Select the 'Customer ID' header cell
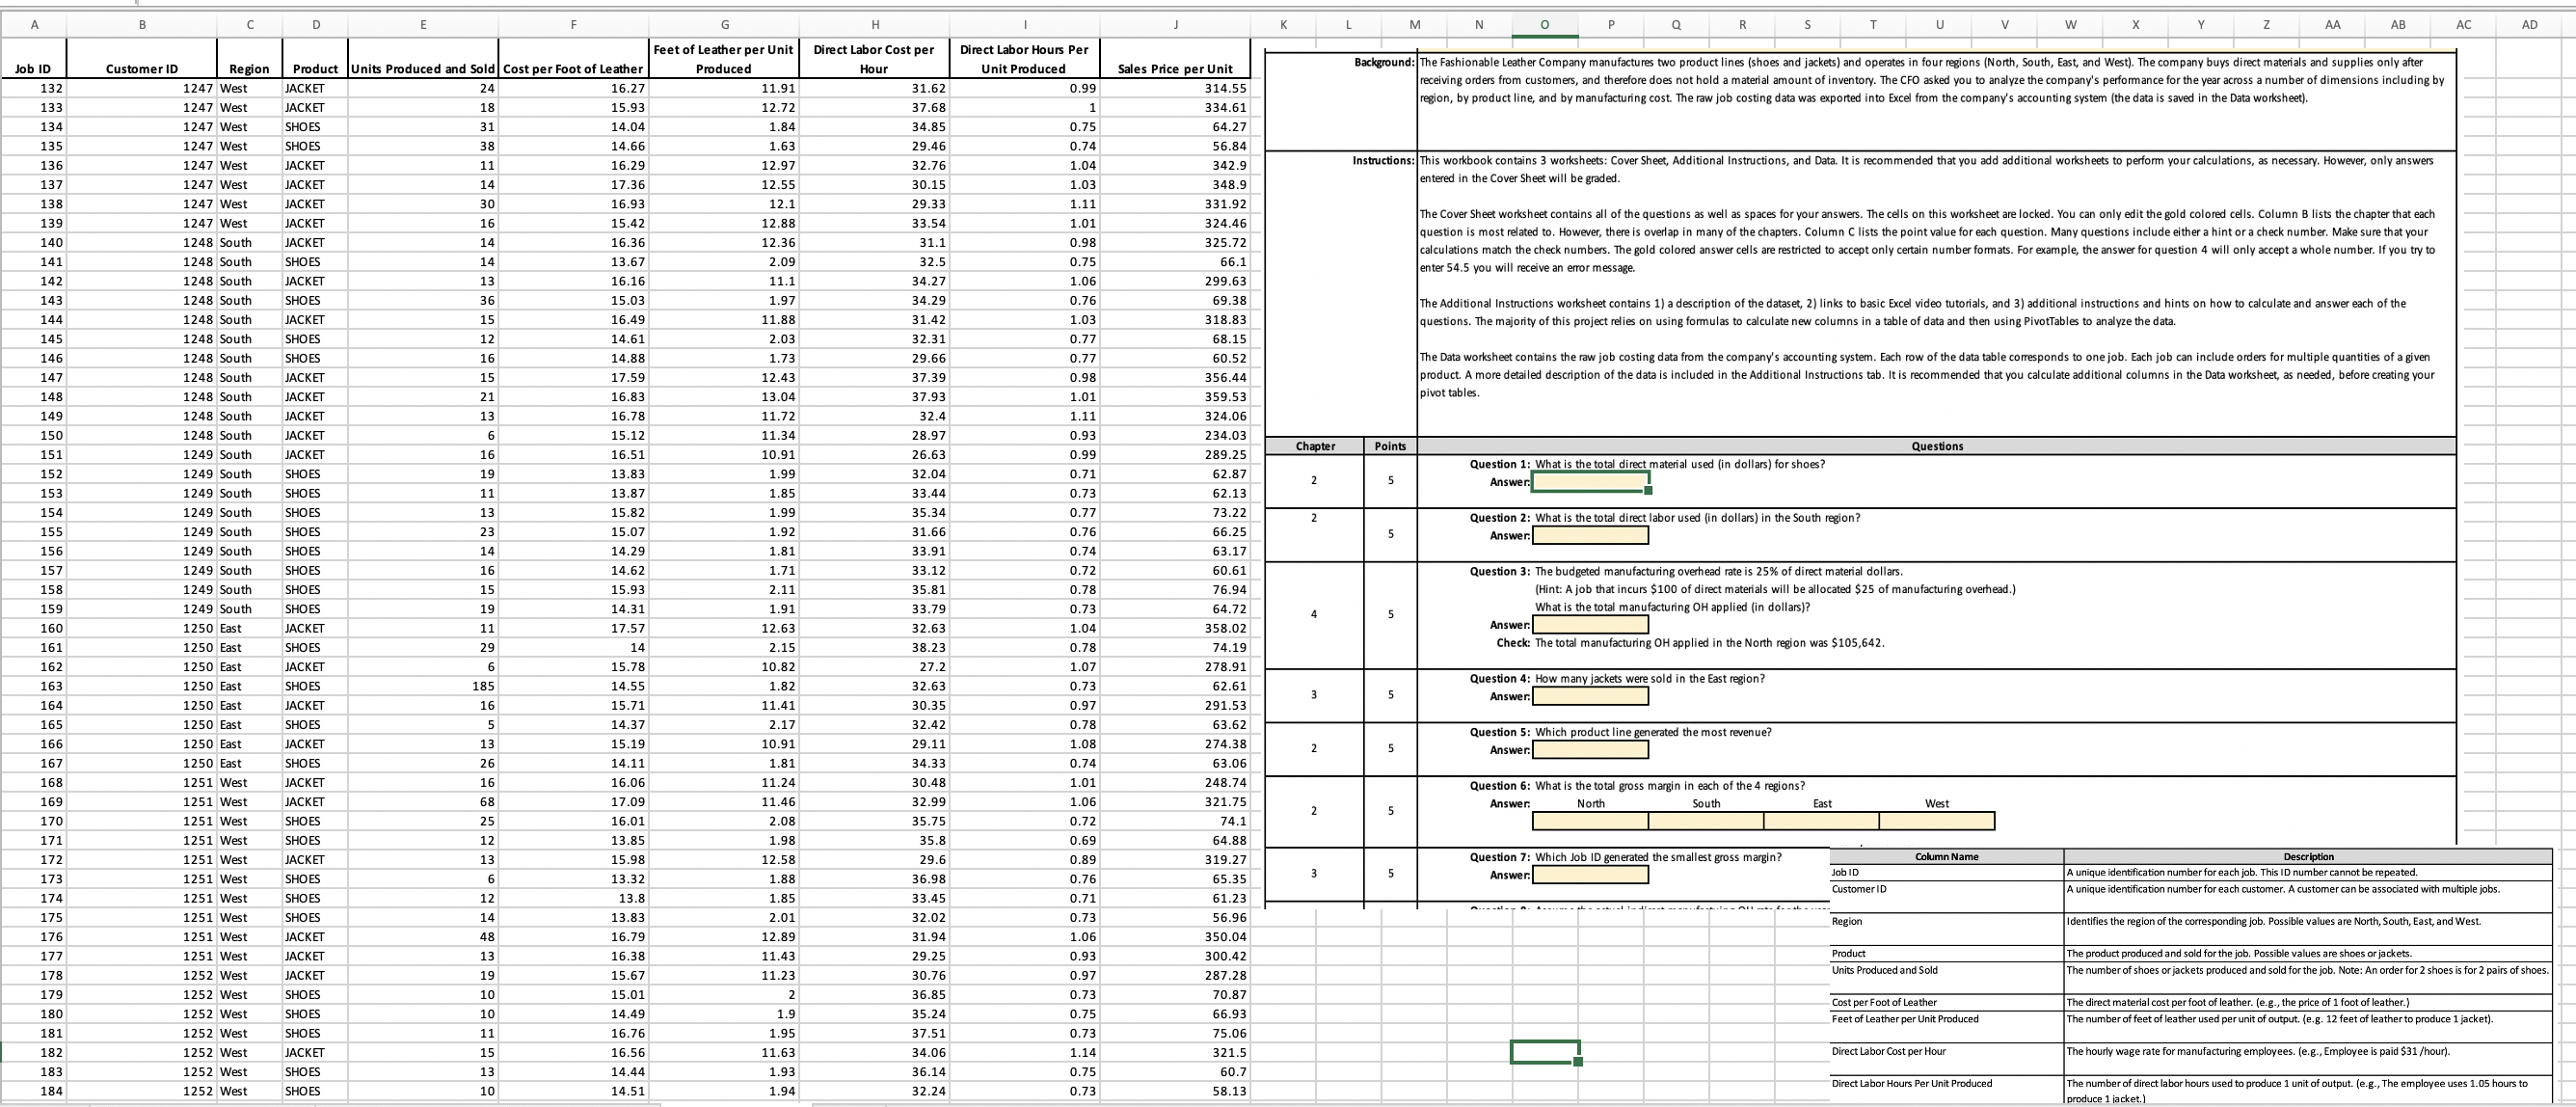The height and width of the screenshot is (1107, 2576). click(141, 59)
